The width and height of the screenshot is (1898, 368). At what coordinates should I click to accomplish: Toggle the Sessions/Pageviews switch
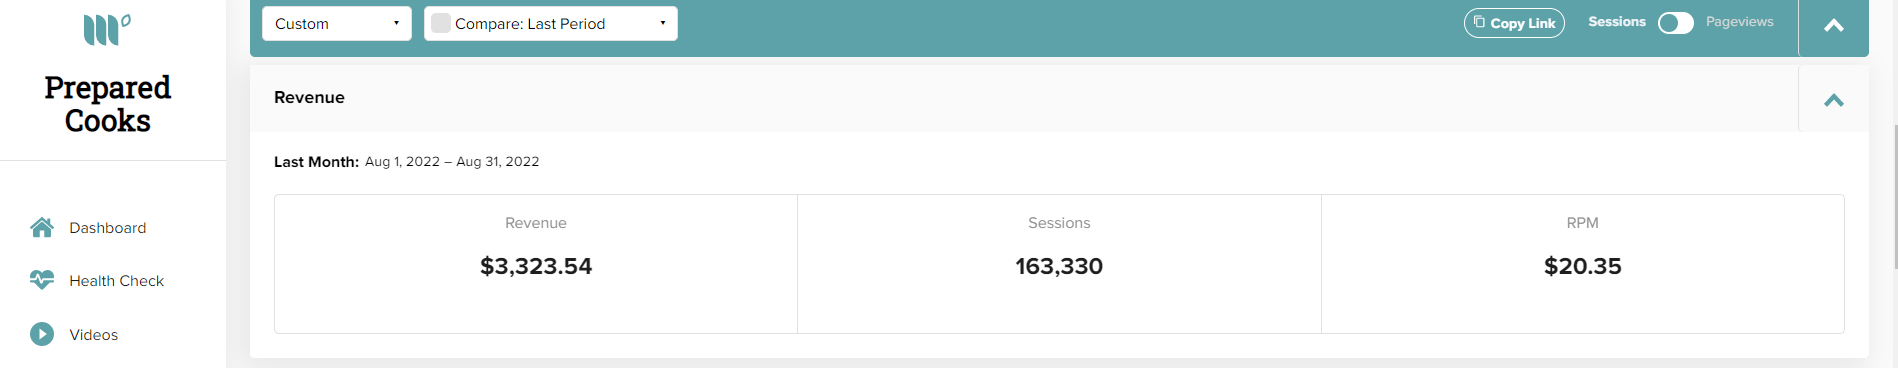1676,23
